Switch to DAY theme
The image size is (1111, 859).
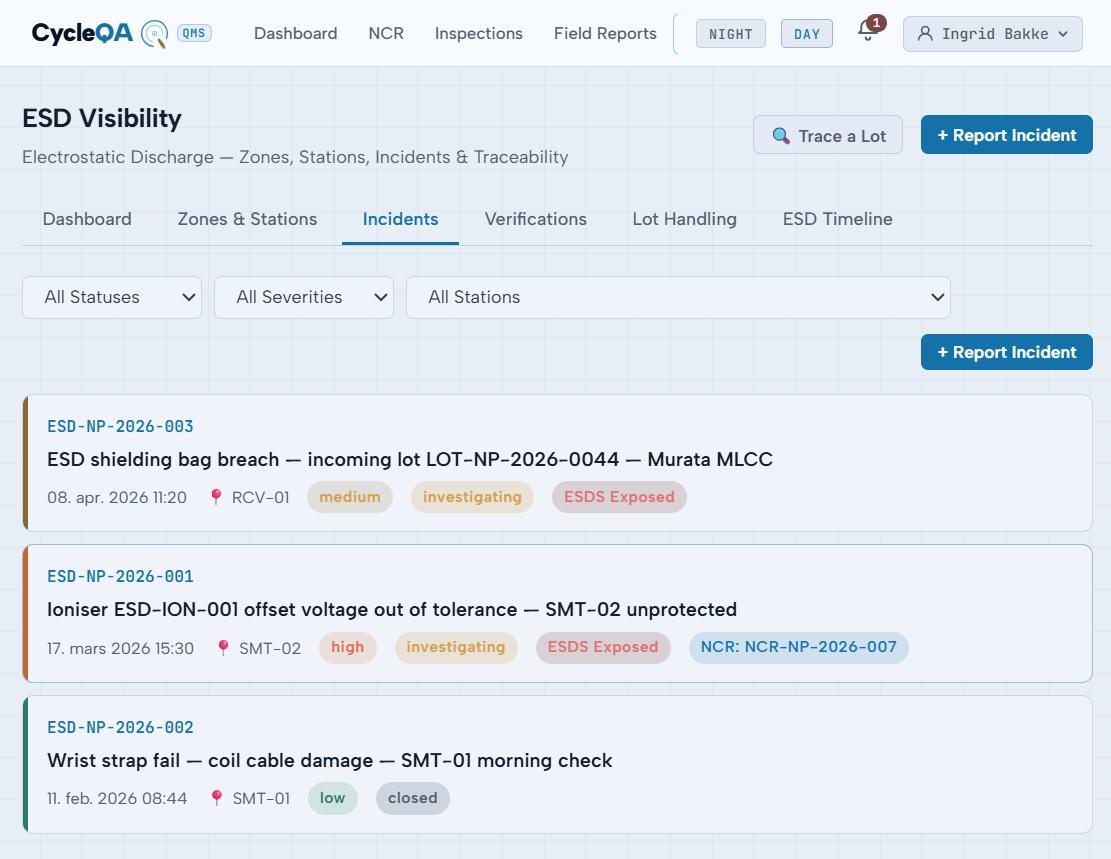[x=806, y=34]
